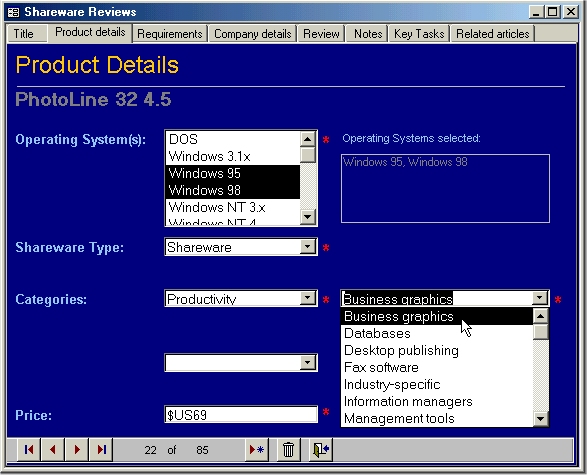Click OS list scroll down arrow

308,217
